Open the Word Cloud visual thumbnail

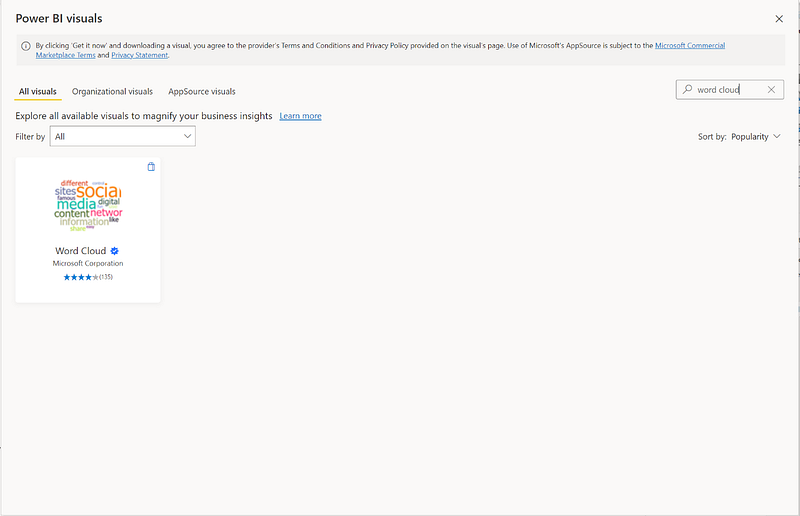[88, 205]
